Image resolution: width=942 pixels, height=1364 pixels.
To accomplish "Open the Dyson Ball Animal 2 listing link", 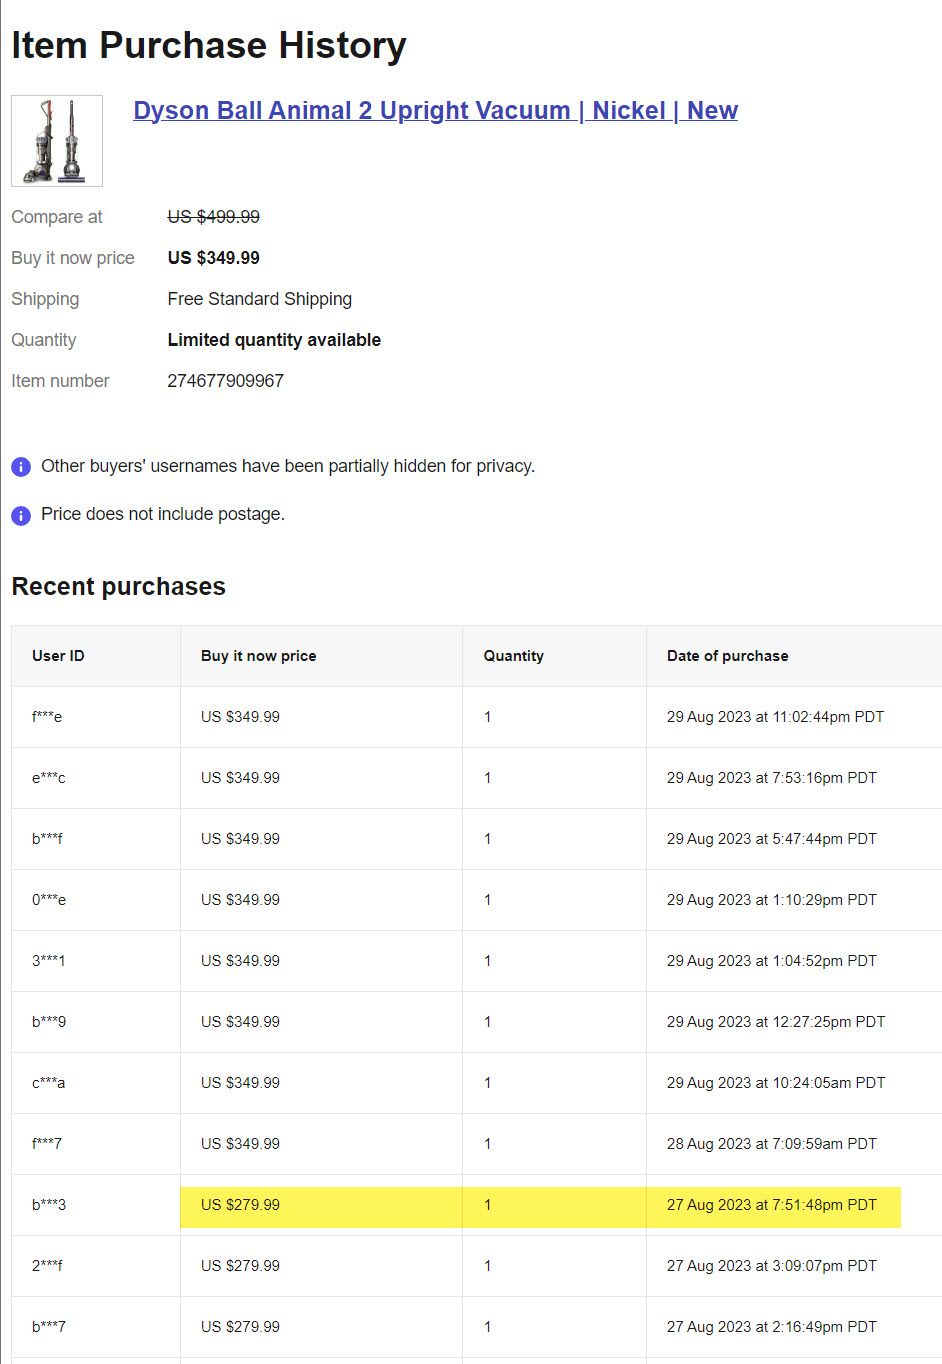I will (x=435, y=110).
